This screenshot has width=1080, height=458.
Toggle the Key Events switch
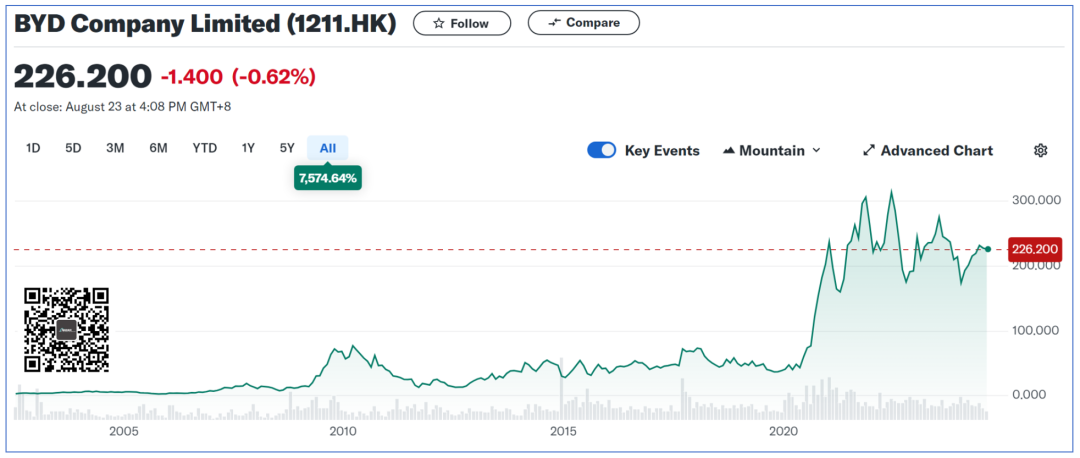tap(602, 150)
